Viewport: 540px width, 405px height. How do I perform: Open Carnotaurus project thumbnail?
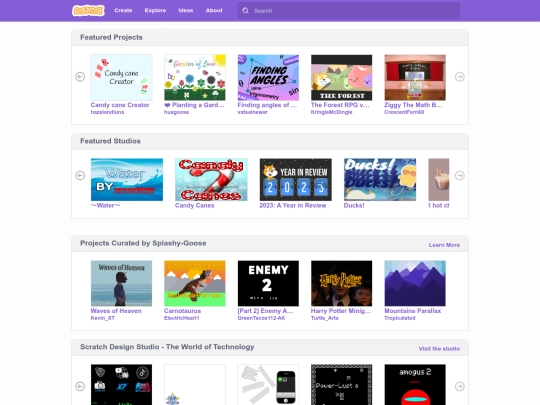(x=195, y=283)
